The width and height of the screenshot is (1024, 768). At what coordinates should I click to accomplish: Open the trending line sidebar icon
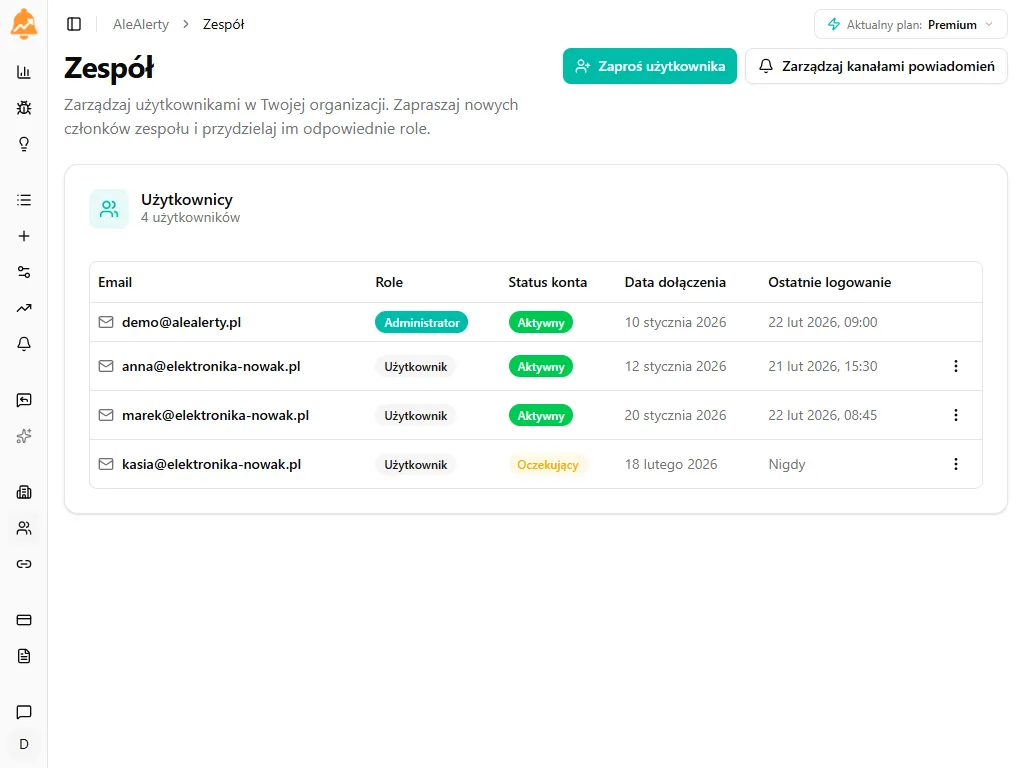[24, 308]
